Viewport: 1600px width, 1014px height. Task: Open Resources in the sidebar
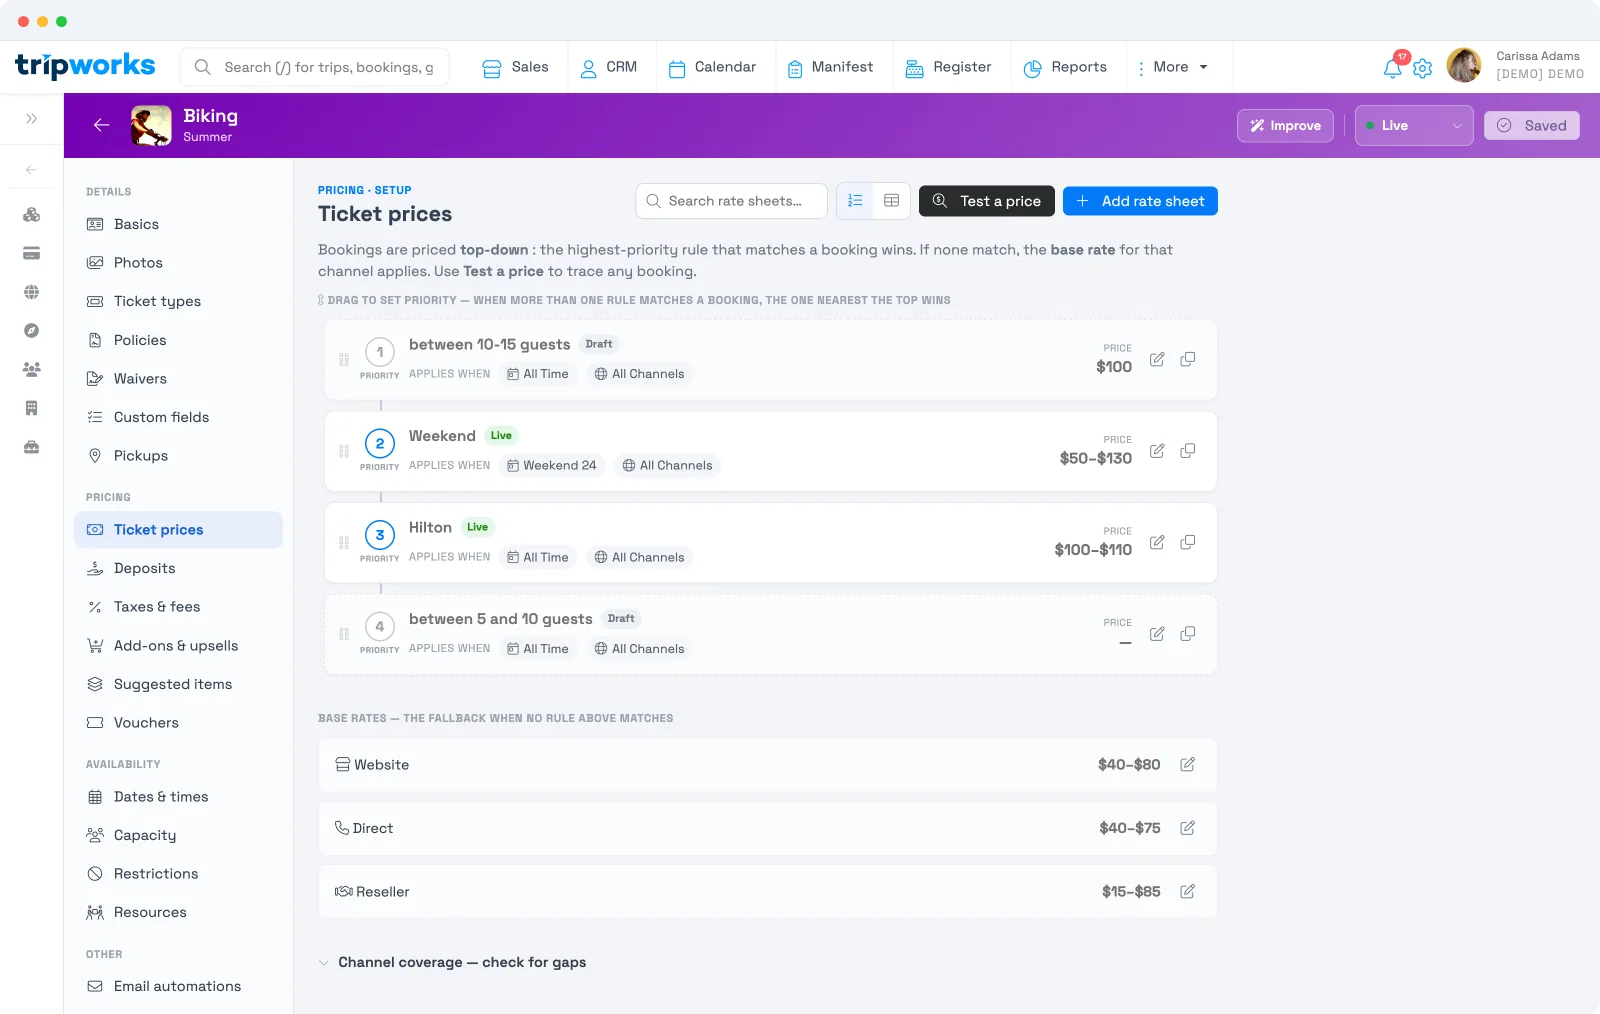click(178, 912)
